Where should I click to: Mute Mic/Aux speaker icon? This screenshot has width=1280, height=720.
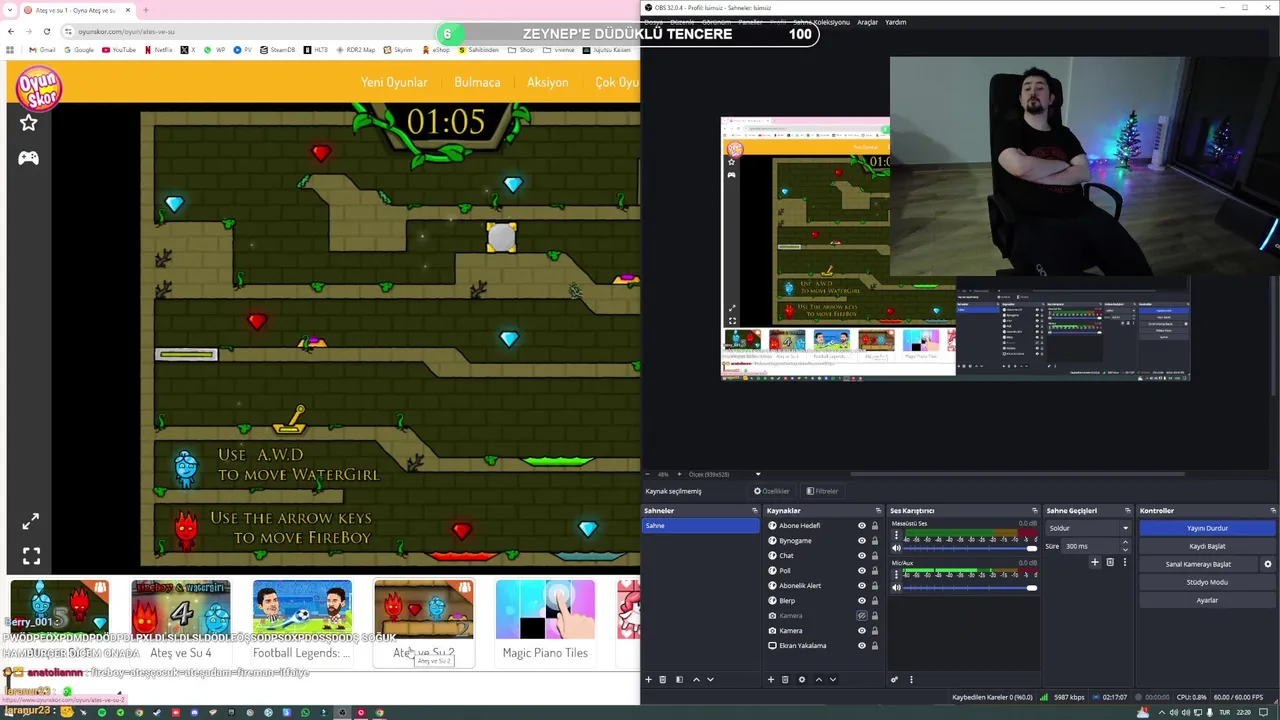coord(896,587)
